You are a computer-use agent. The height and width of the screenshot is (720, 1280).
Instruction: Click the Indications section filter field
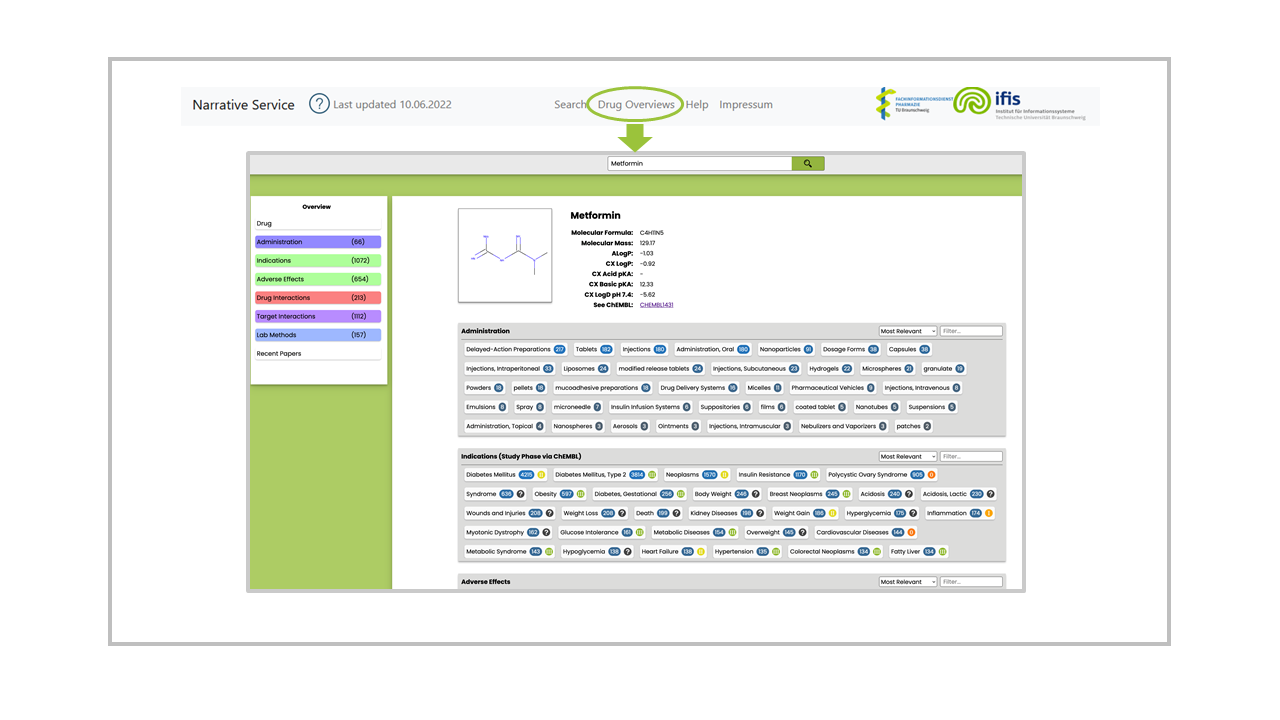[x=970, y=456]
